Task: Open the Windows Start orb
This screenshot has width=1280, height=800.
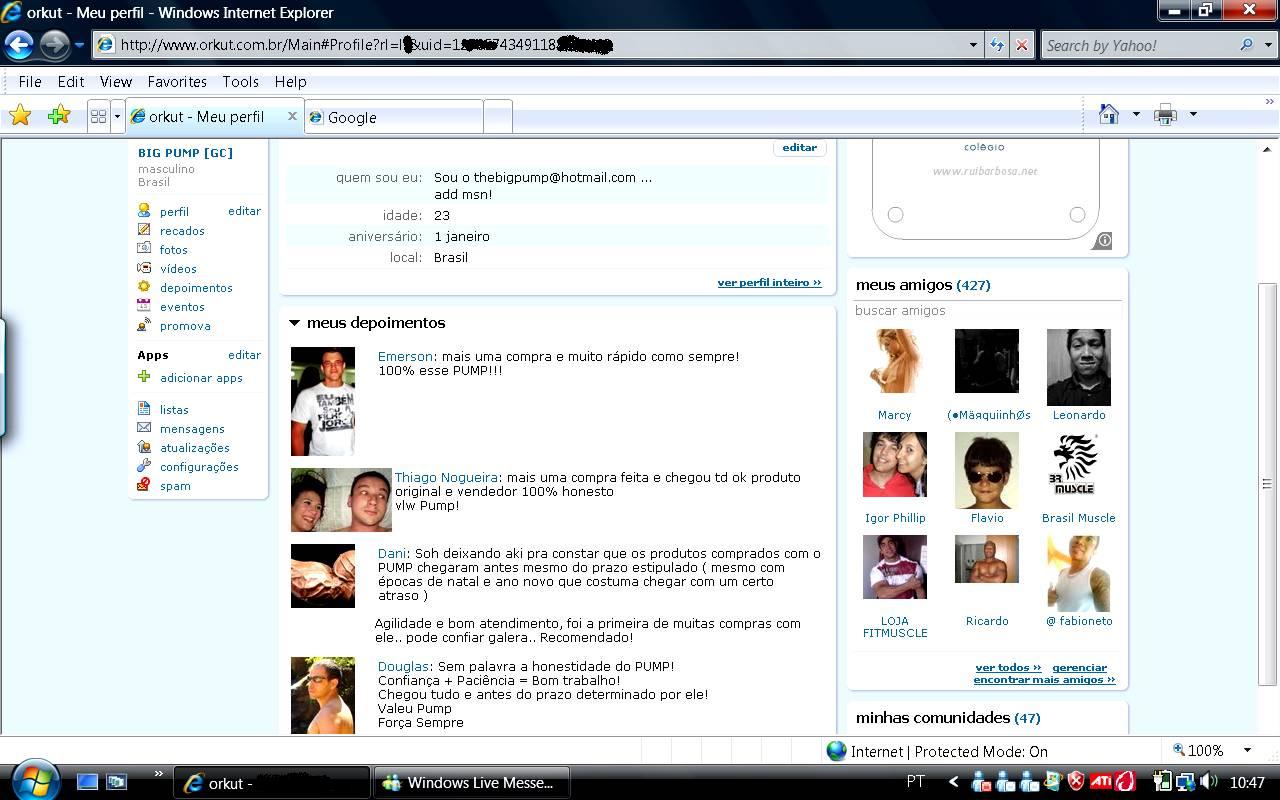Action: tap(35, 780)
